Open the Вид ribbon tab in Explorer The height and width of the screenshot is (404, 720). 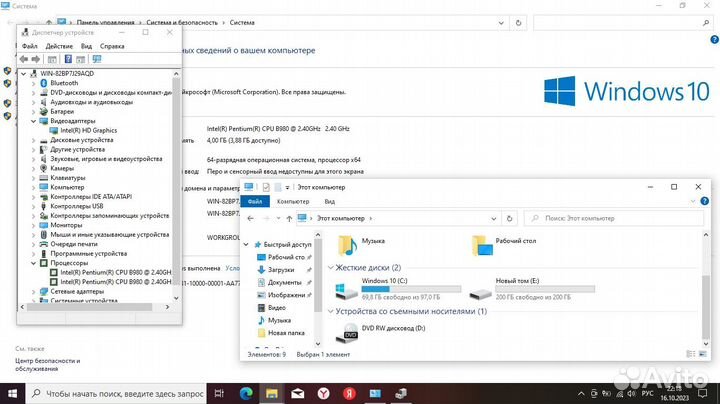click(x=330, y=202)
